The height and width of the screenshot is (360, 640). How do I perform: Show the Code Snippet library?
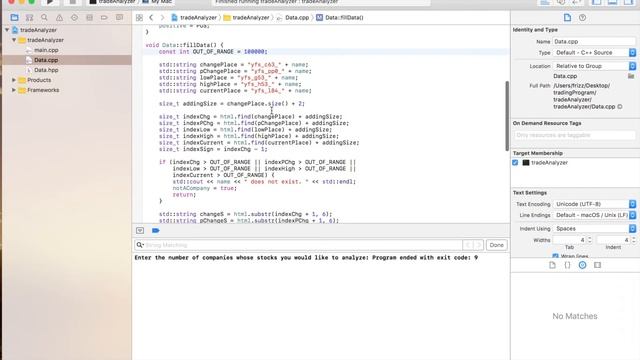tap(567, 265)
